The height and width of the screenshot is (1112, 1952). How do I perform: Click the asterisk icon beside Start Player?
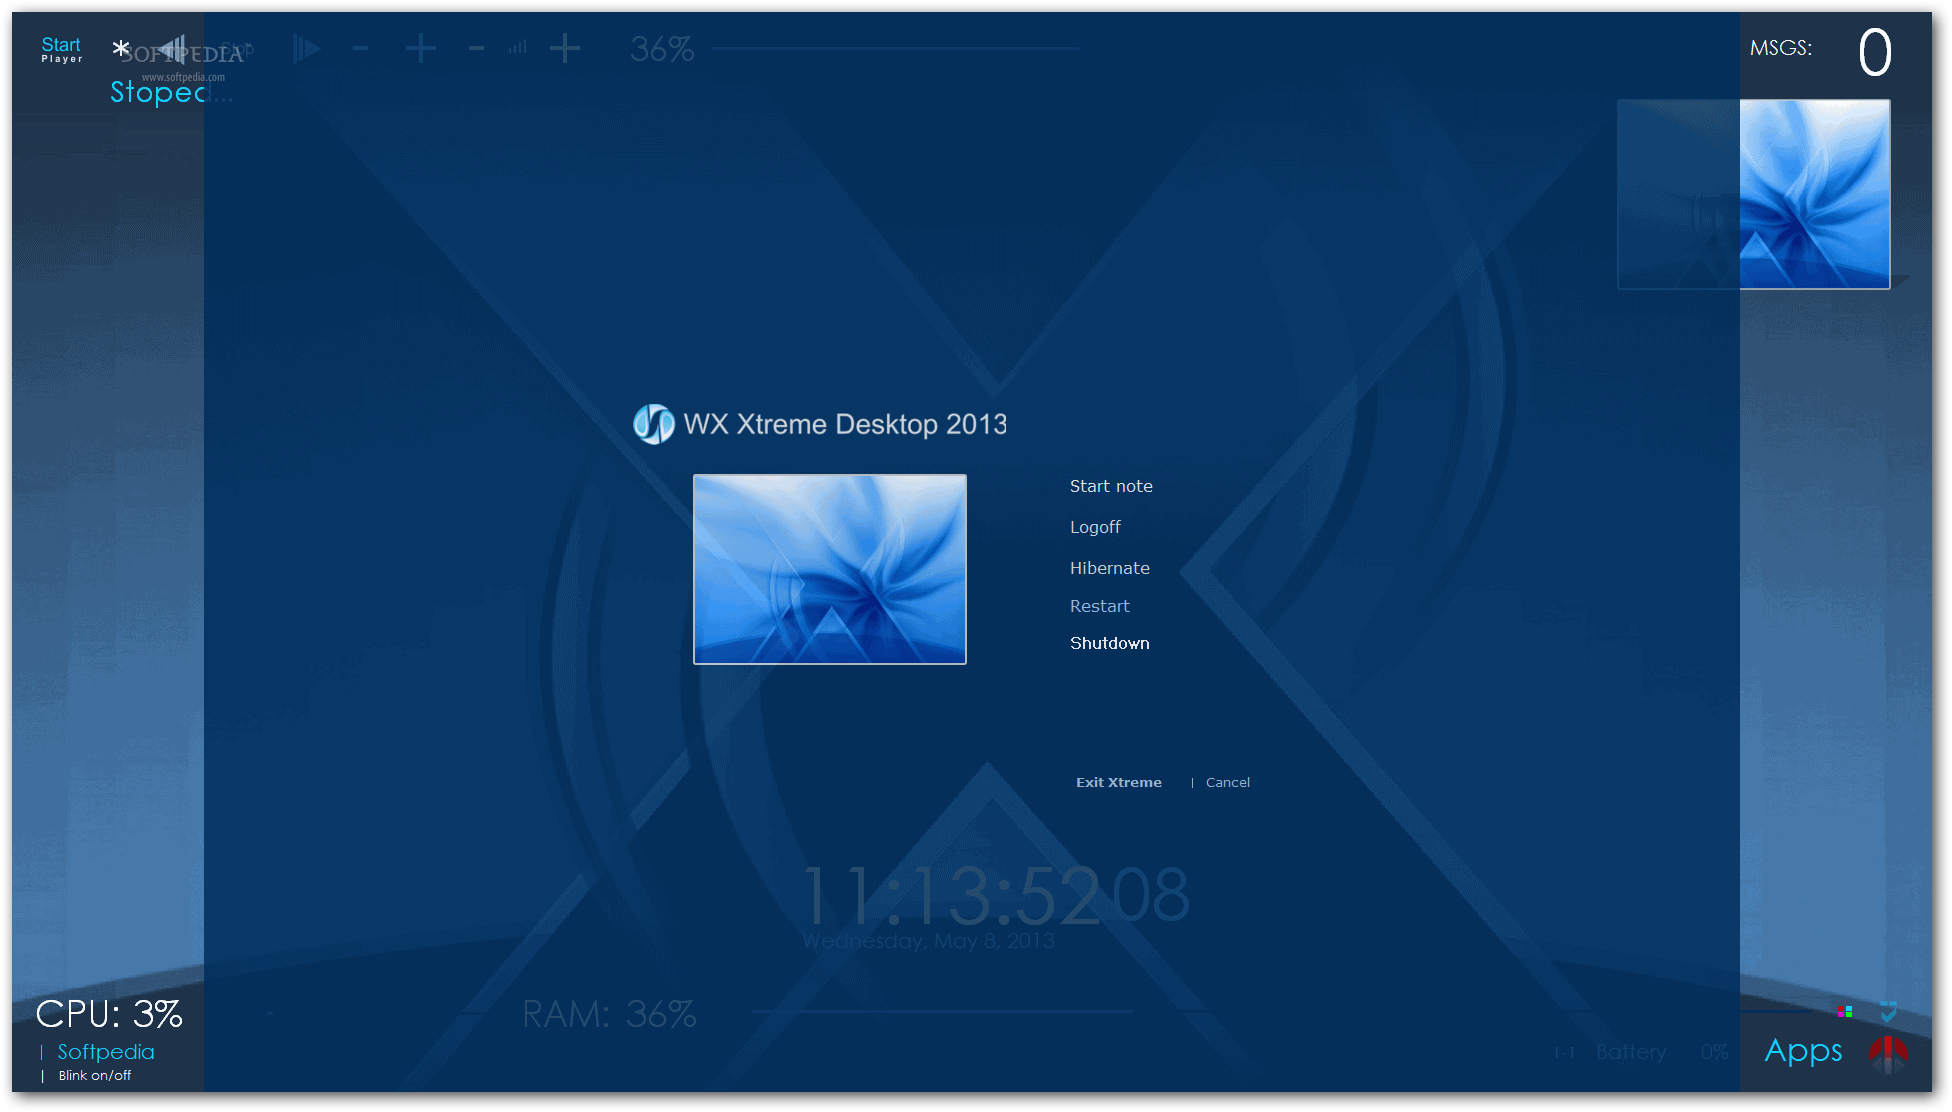point(121,47)
